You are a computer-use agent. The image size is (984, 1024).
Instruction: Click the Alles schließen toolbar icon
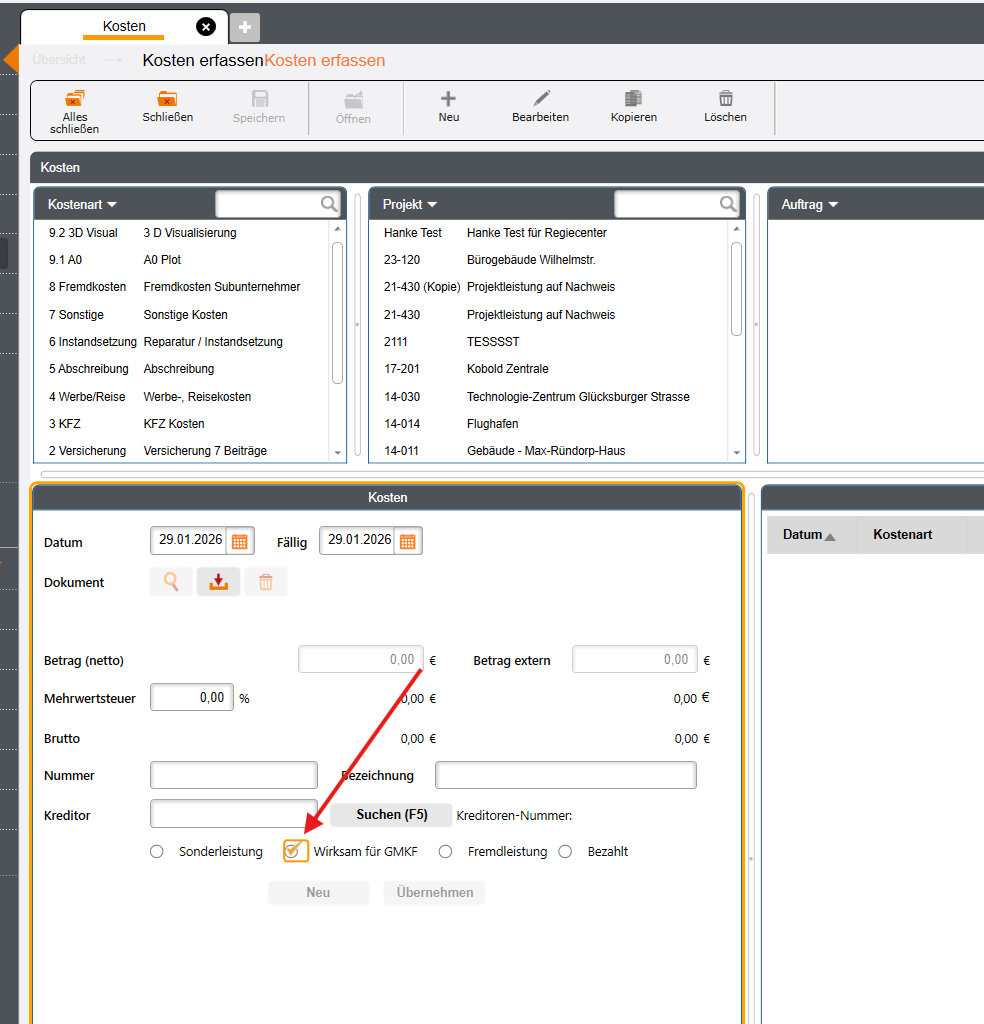tap(75, 99)
